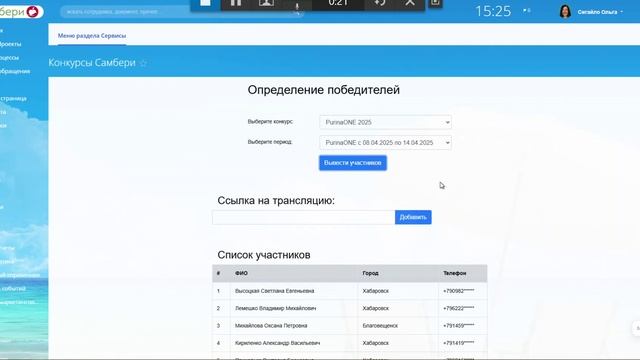
Task: Restart recording with the undo arrow icon
Action: coord(380,3)
